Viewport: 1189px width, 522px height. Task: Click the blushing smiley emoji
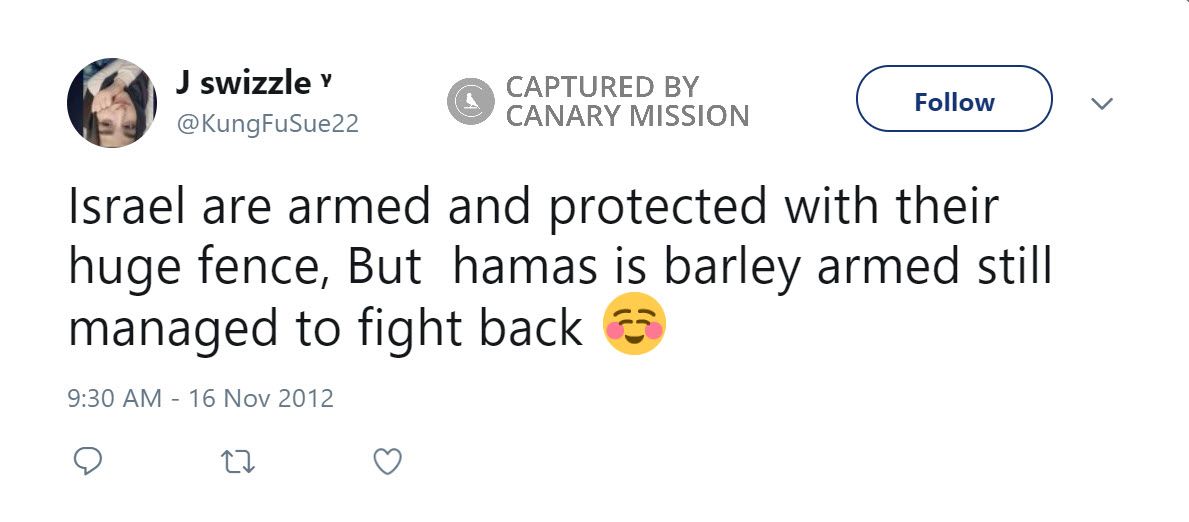tap(634, 329)
